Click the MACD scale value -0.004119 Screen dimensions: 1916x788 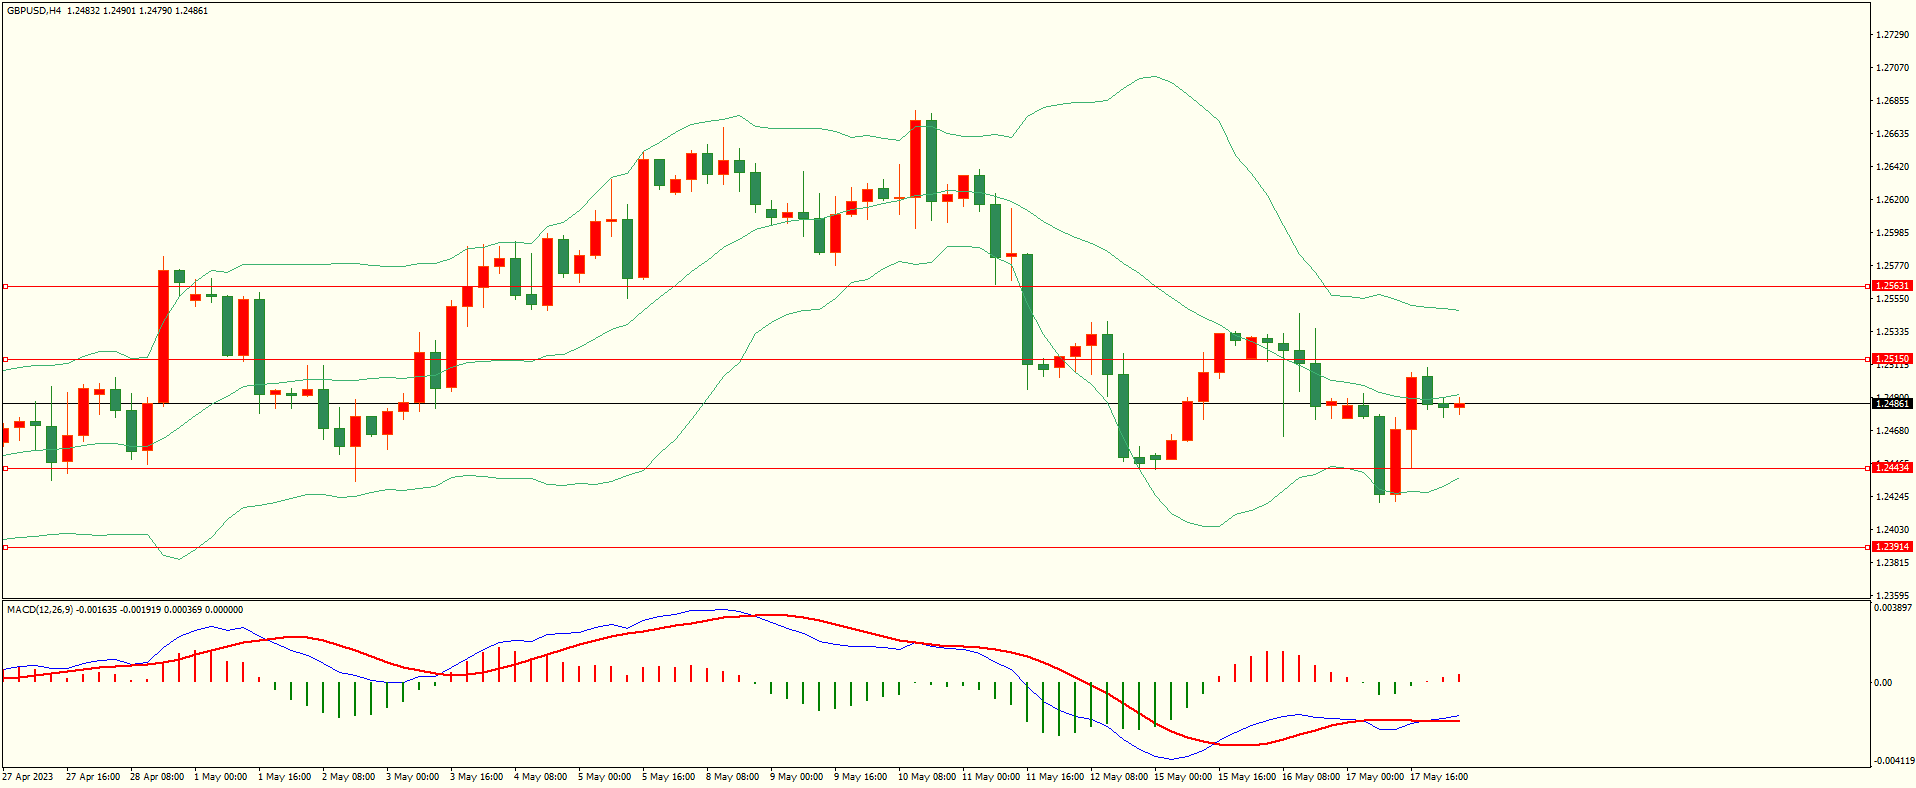point(1892,761)
